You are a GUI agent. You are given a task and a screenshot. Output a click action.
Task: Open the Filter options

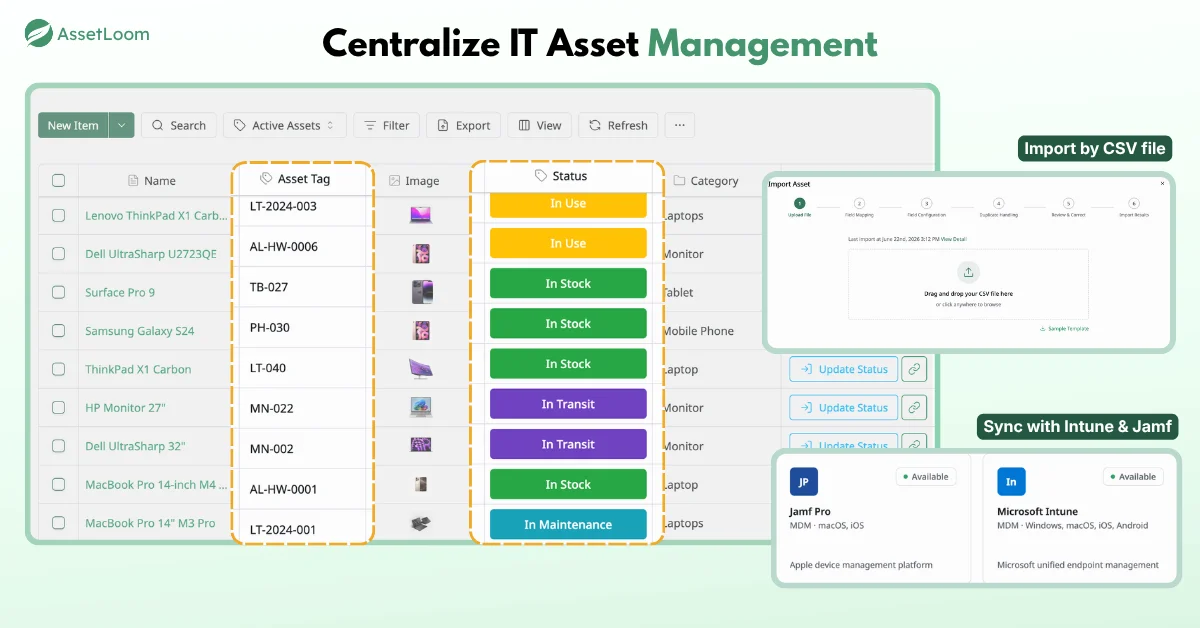pos(386,125)
